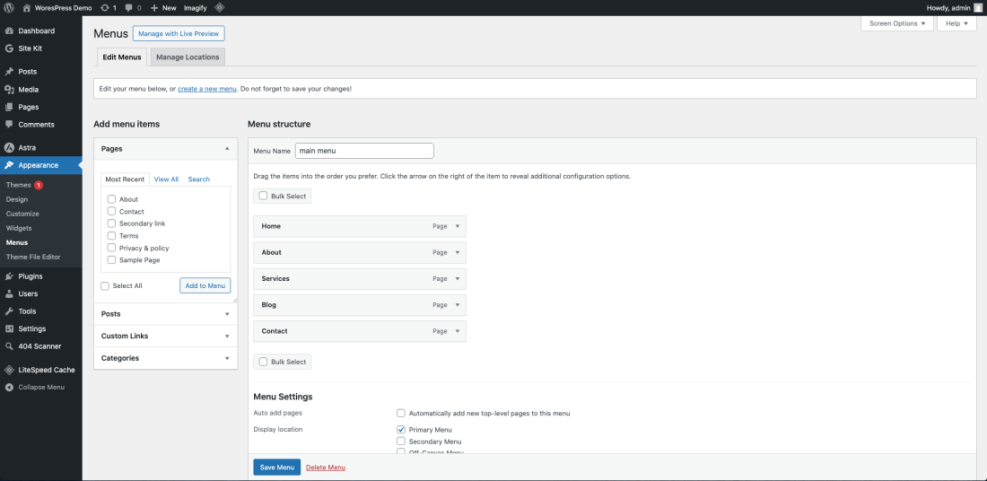Check the Secondary Menu location
Viewport: 987px width, 481px height.
[x=401, y=441]
